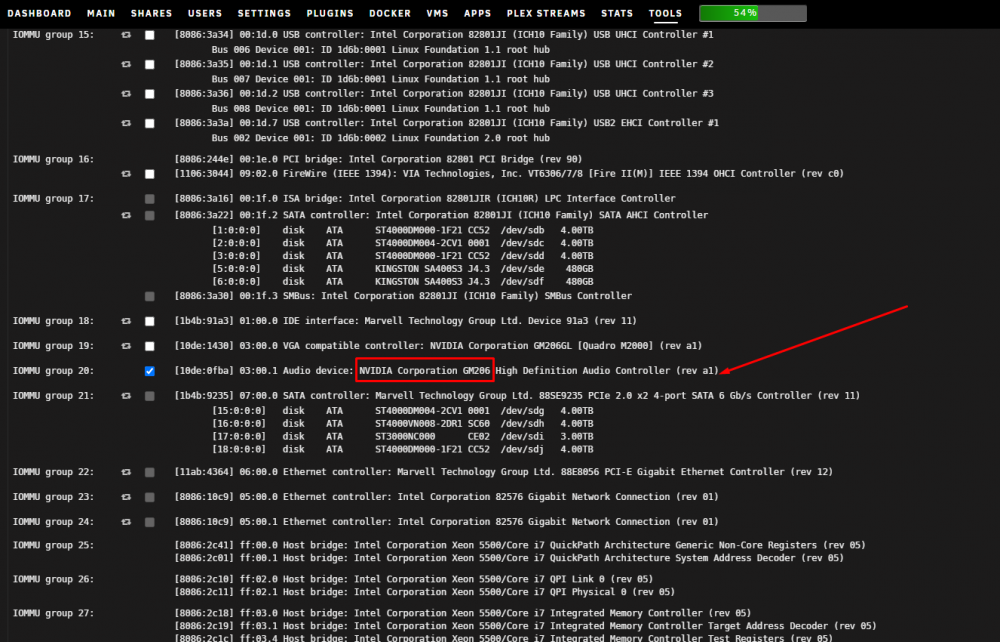Click the 'IOMMU group 15:' label
Screen dimensions: 1000x642
tap(54, 34)
